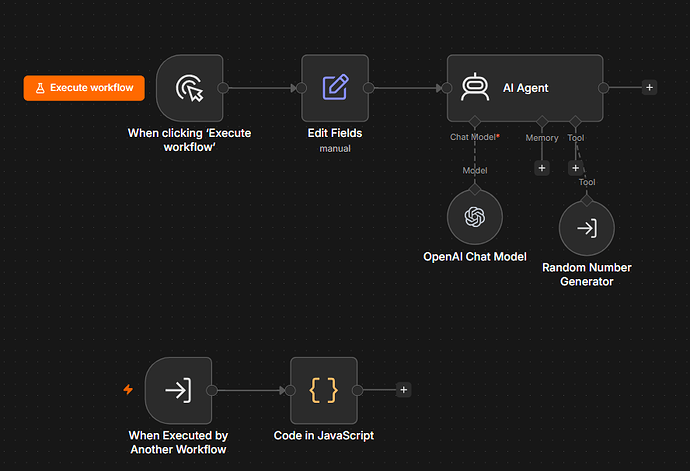Select the connection between Edit Fields and AI Agent

[408, 88]
